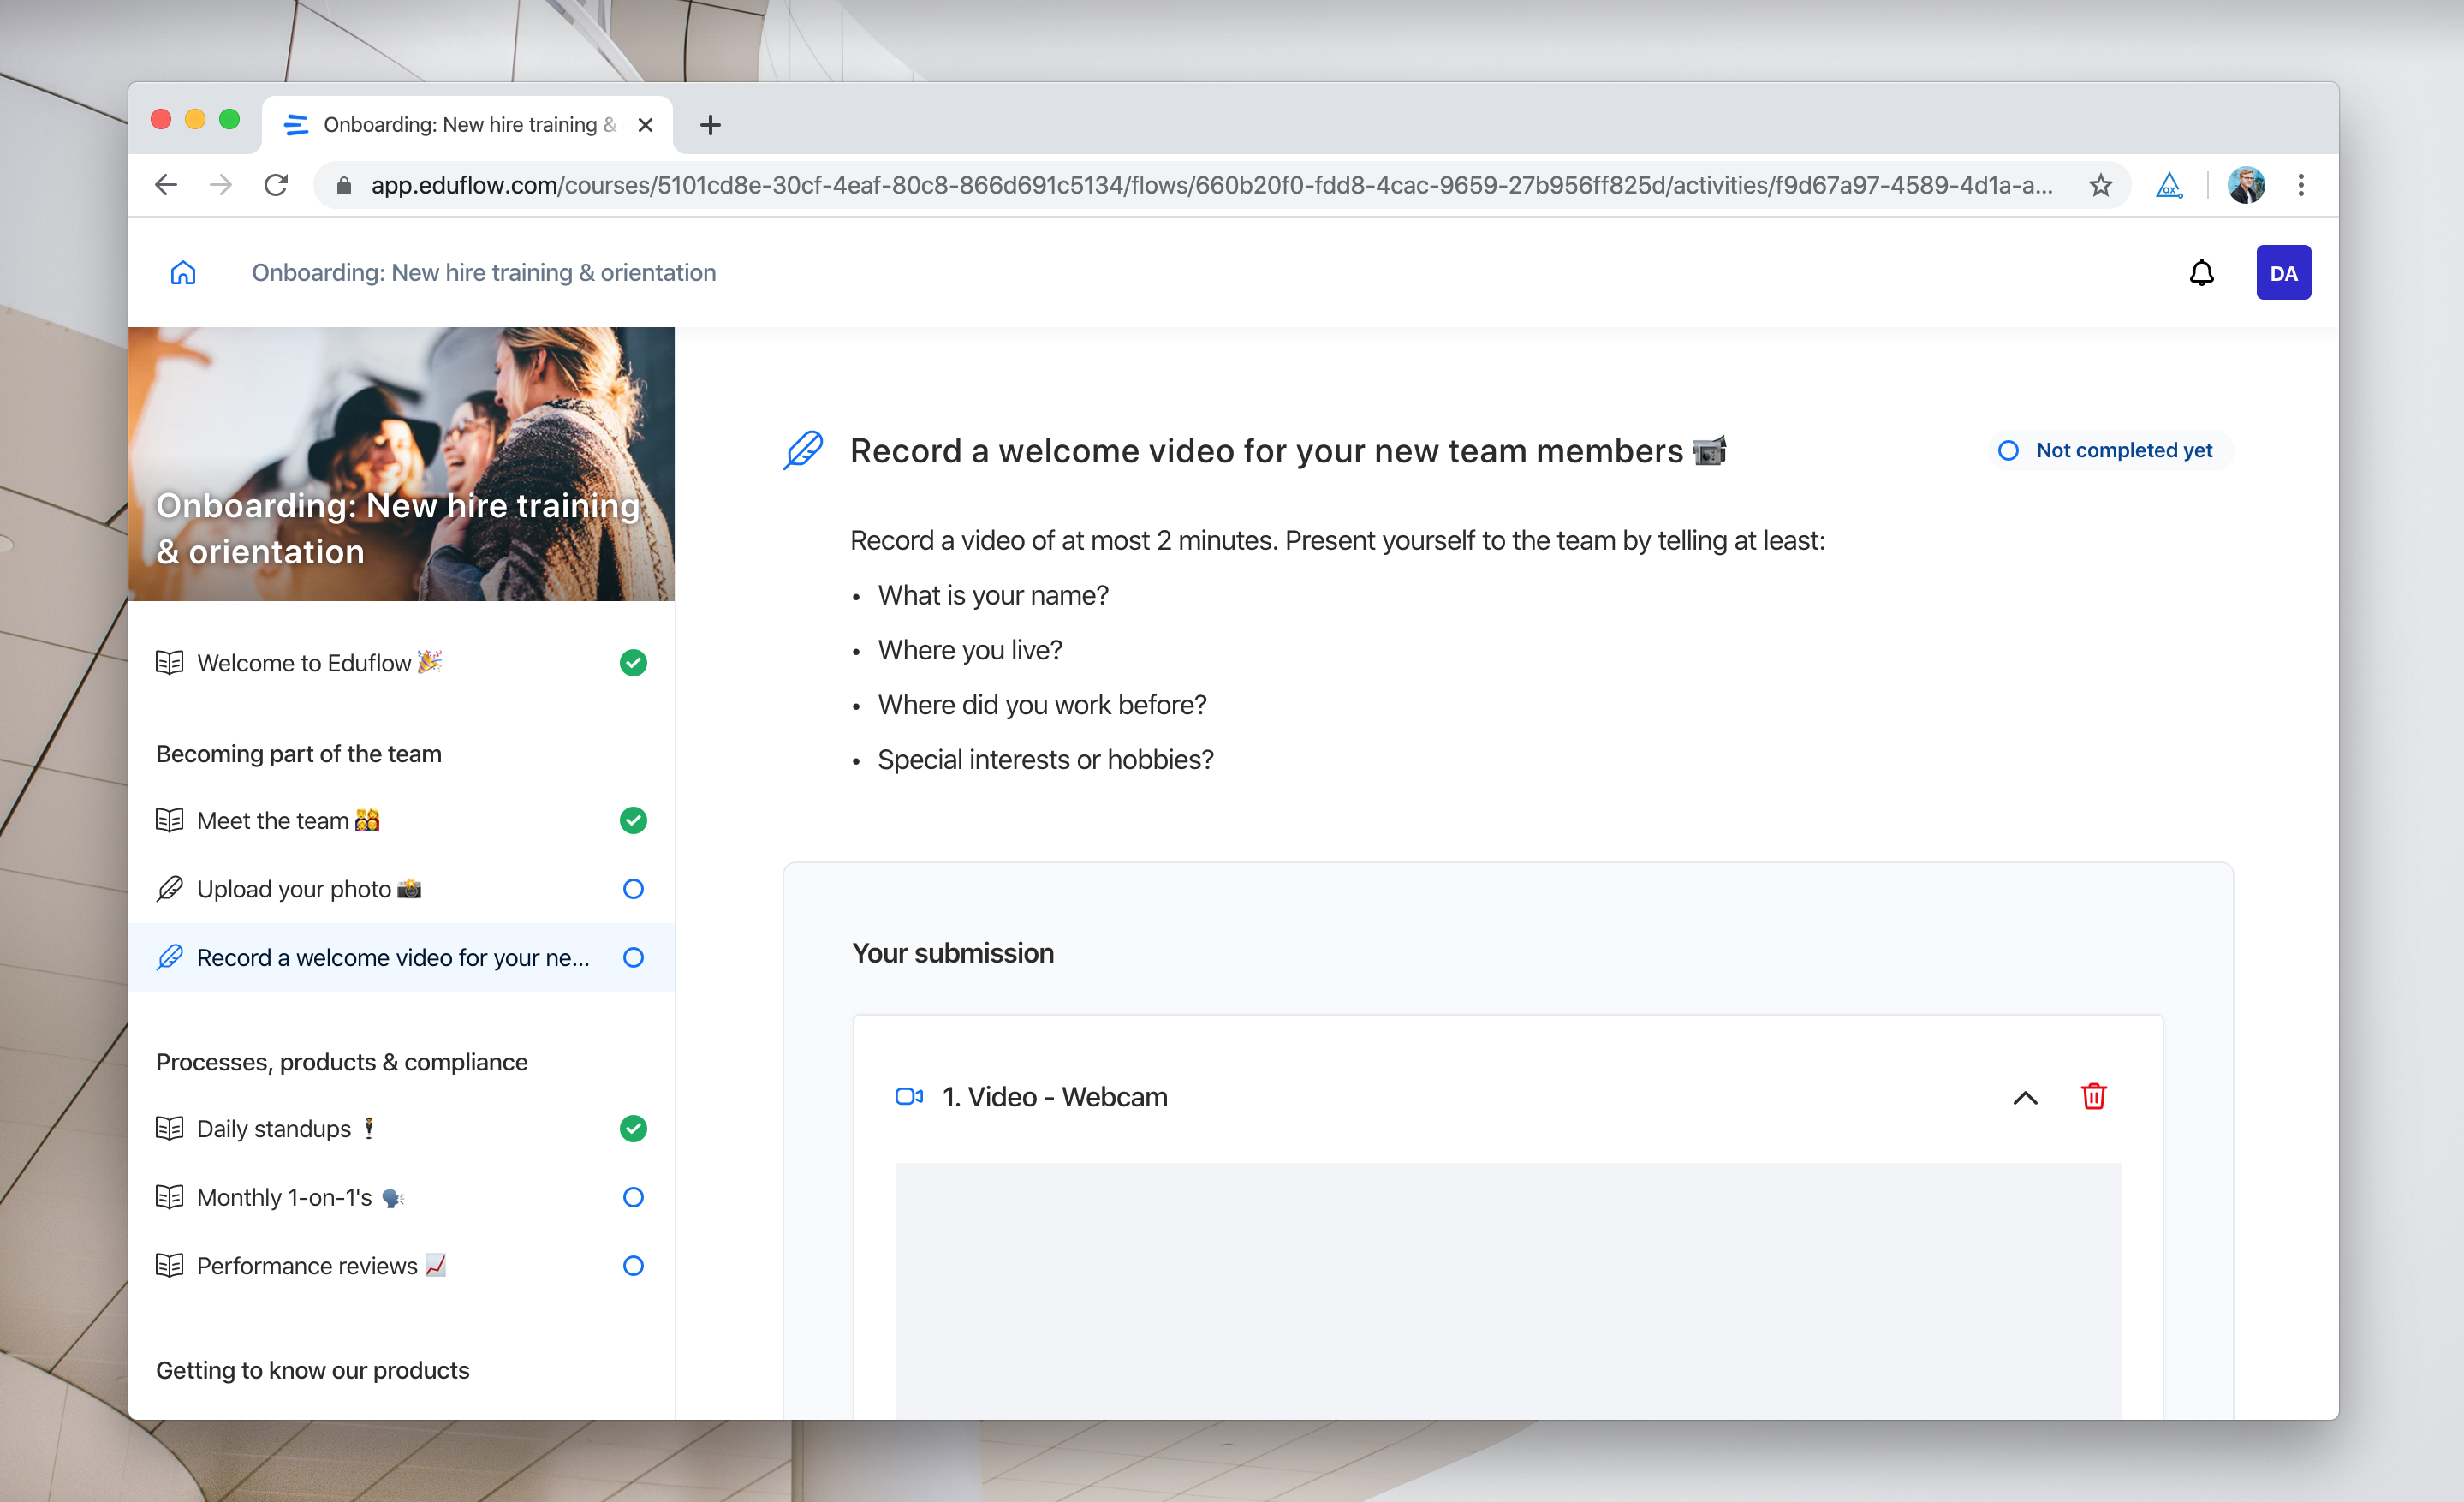The image size is (2464, 1502).
Task: Click book icon next to Daily standups
Action: [x=170, y=1129]
